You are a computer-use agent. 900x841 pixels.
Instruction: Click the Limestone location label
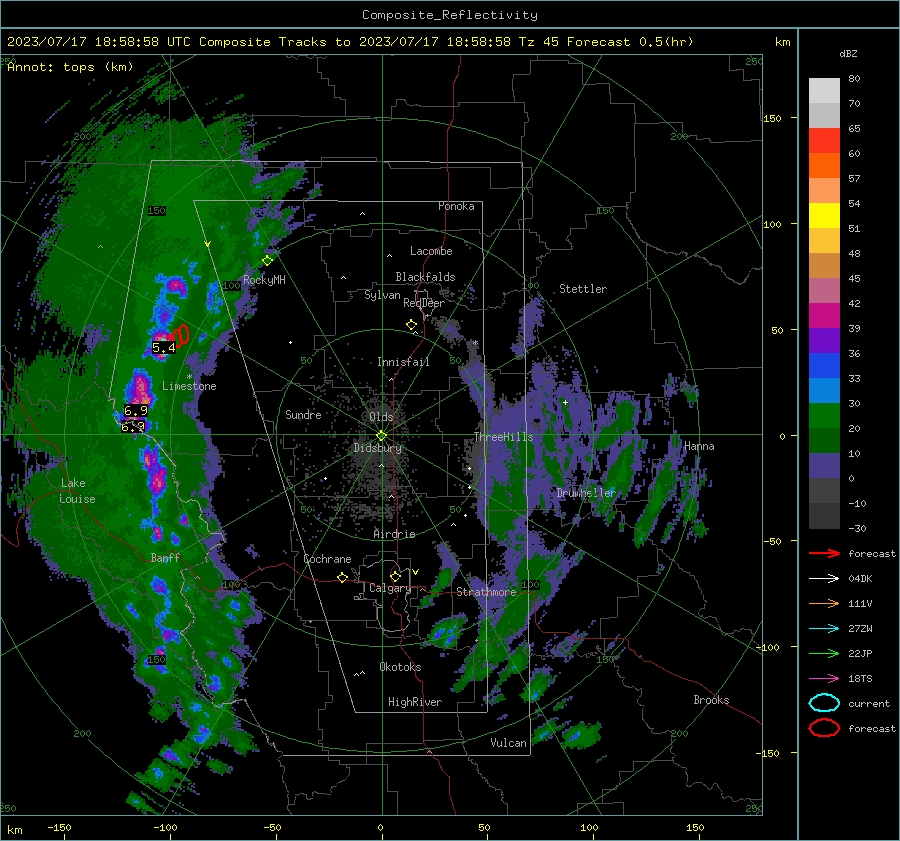[189, 386]
